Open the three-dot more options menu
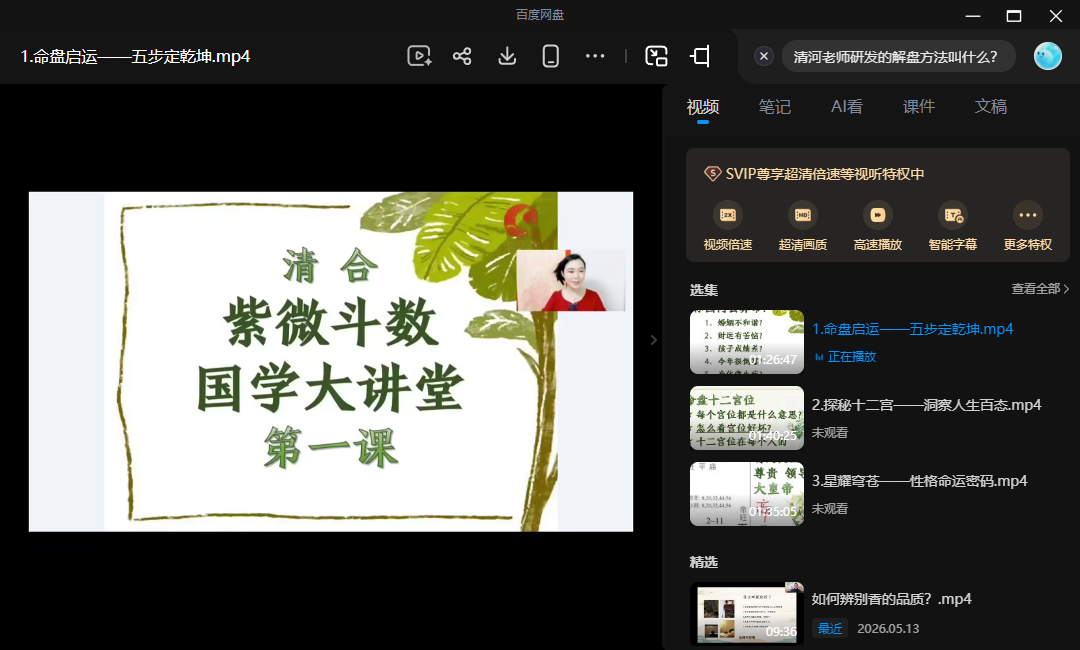The width and height of the screenshot is (1080, 650). [x=594, y=56]
